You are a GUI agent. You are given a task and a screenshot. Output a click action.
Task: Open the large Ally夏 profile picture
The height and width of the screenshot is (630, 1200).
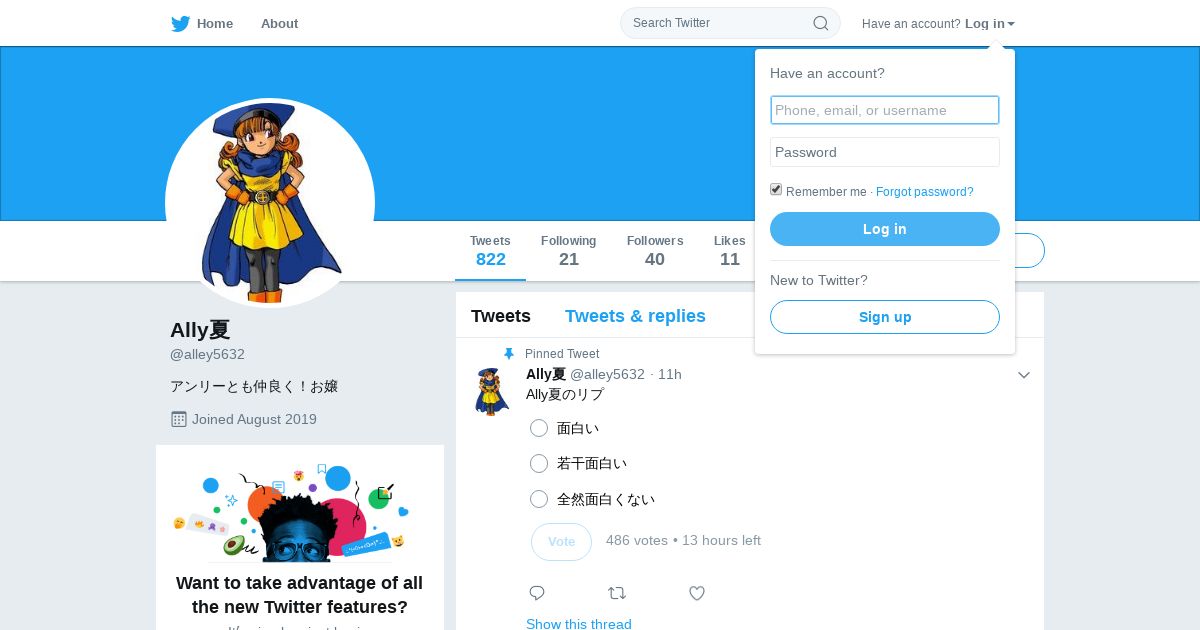(x=270, y=203)
